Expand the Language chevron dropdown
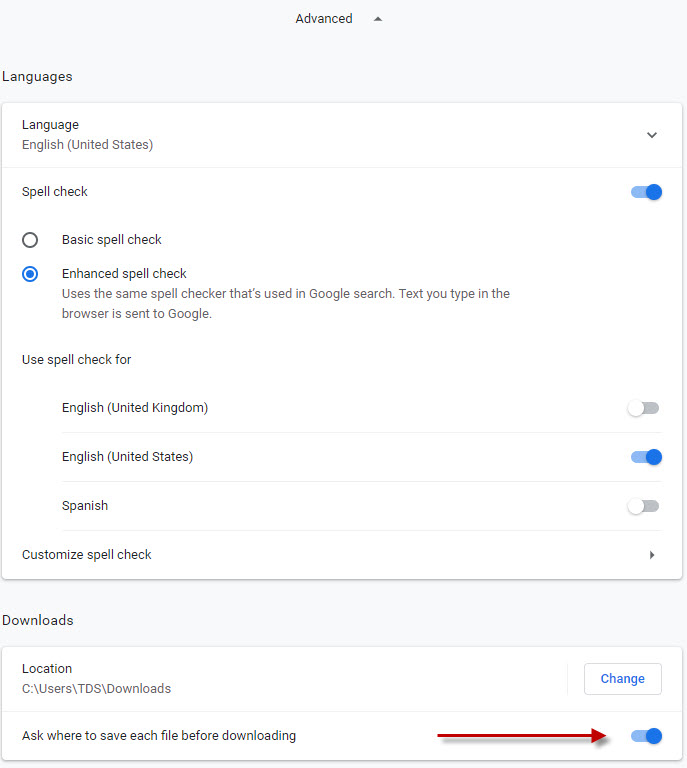 coord(651,135)
